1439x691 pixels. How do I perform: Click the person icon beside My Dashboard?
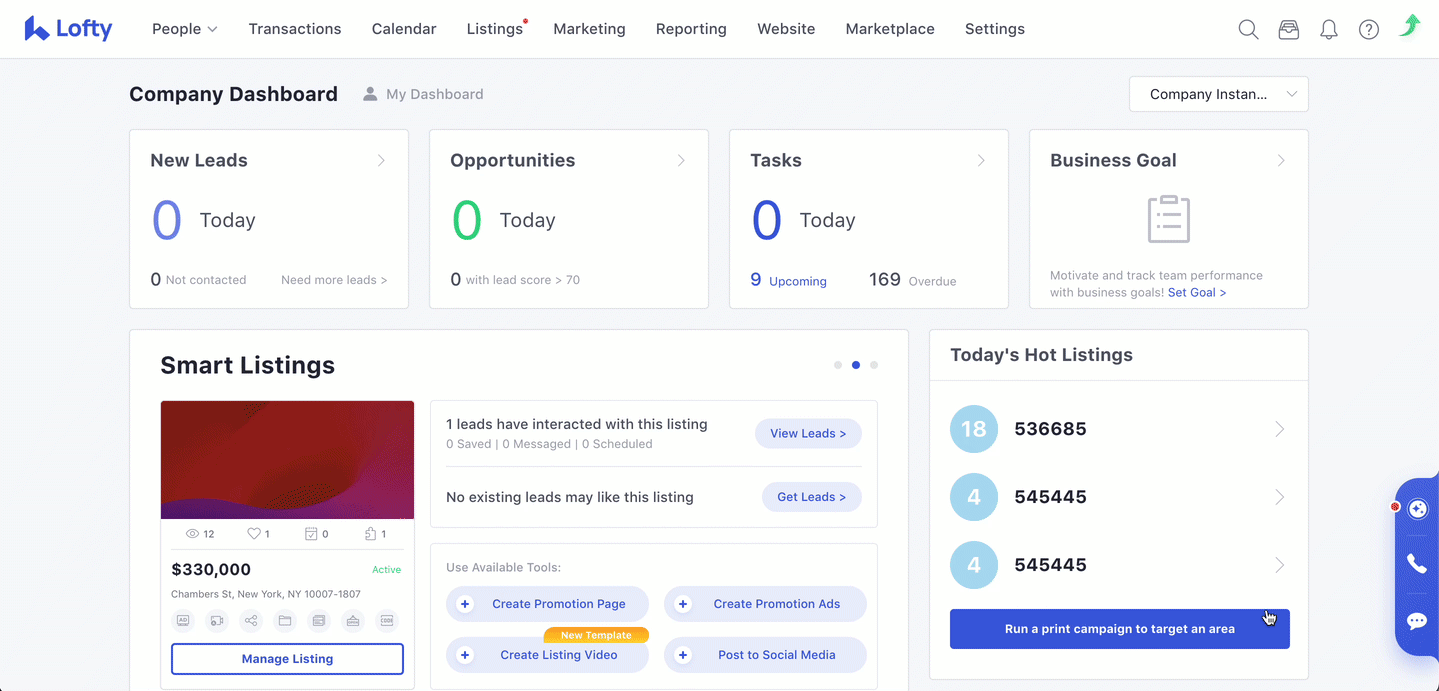370,94
